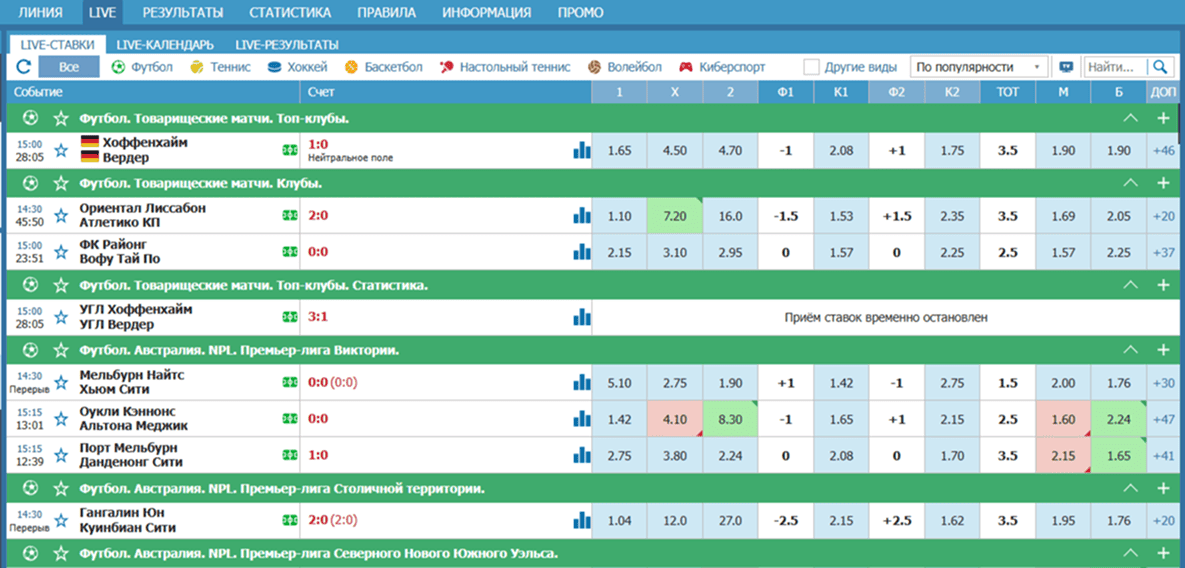Viewport: 1185px width, 568px height.
Task: Favorite the Премьер-лига Столичной территории league star
Action: pos(61,489)
